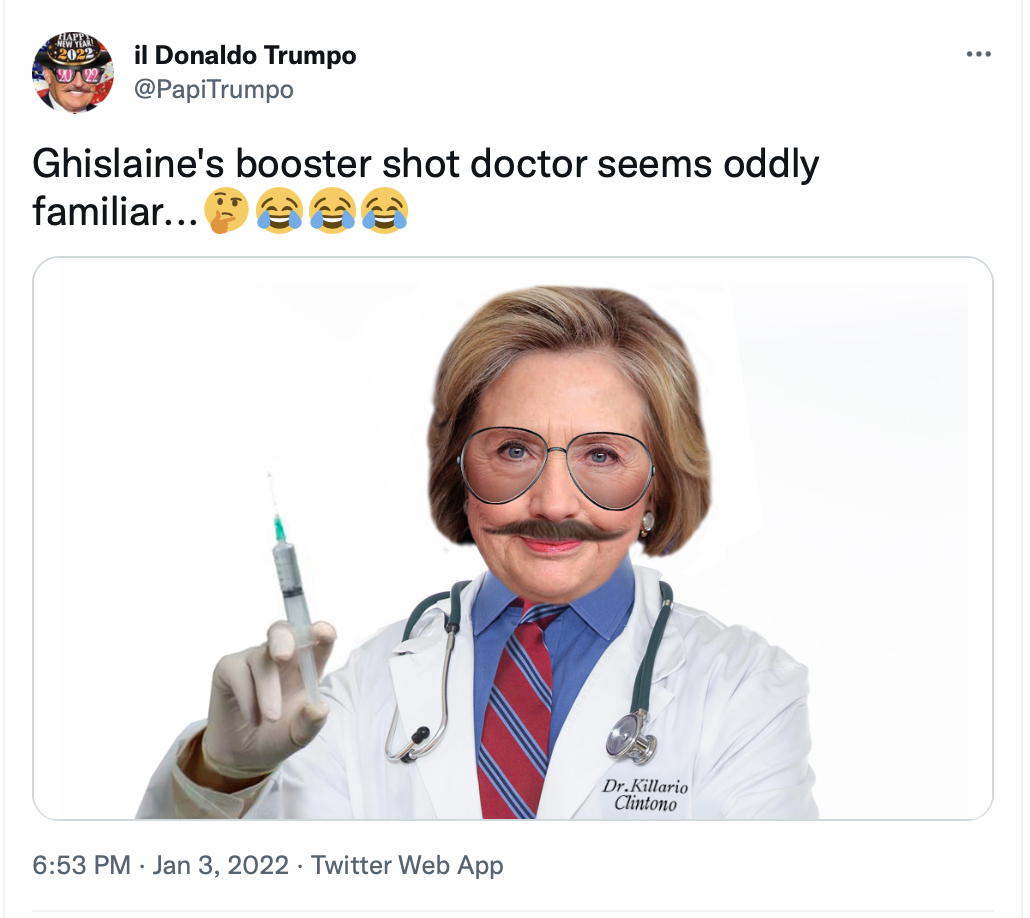Click the syringe in the attached photo

point(293,591)
